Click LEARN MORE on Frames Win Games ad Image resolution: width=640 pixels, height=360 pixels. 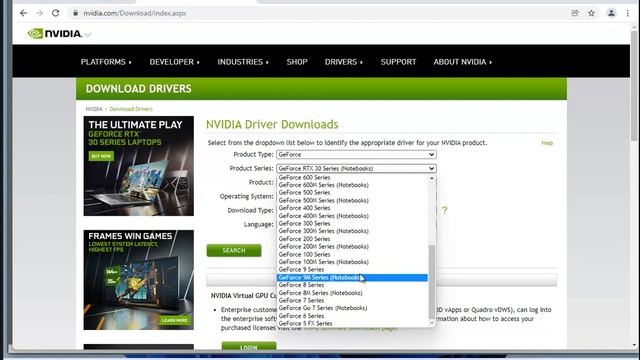tap(174, 320)
